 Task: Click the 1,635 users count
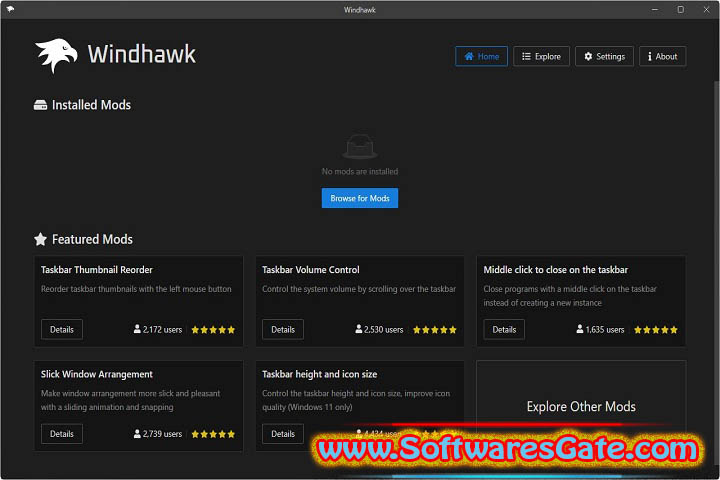pos(605,330)
